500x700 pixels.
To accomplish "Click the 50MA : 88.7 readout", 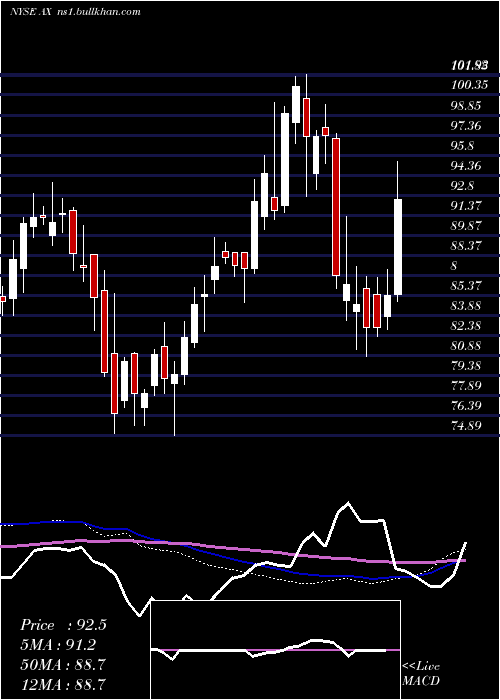I will pyautogui.click(x=63, y=665).
